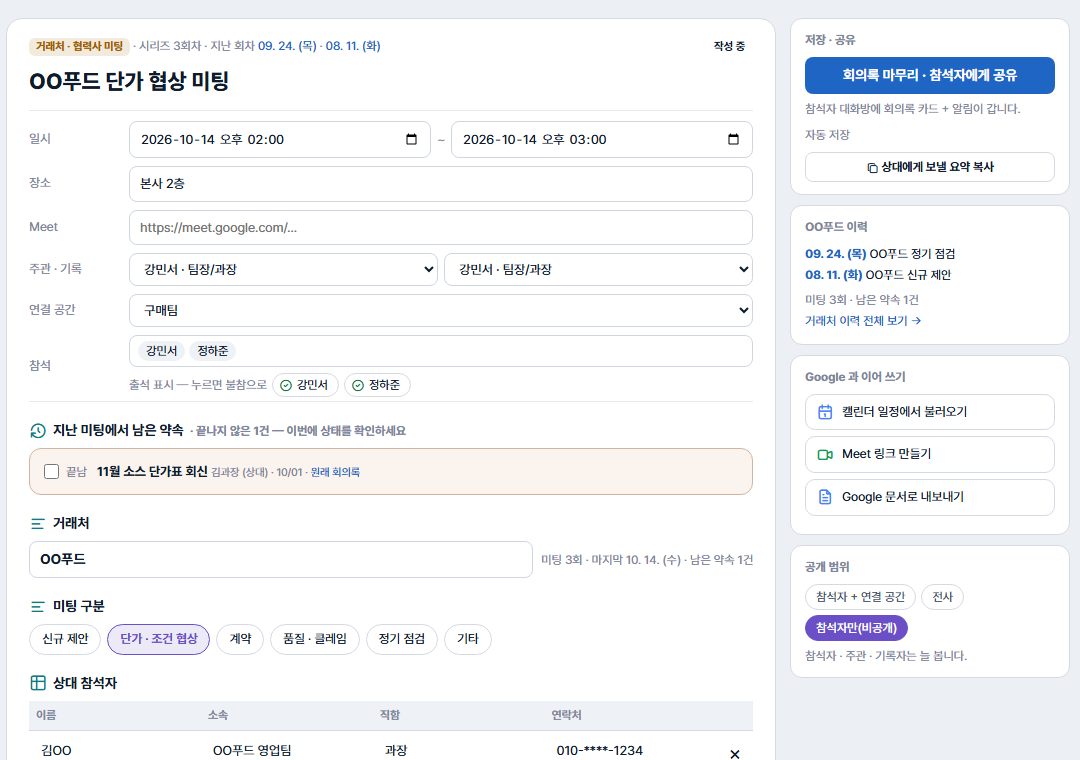
Task: Click end datetime field 오후 03:00
Action: point(601,139)
